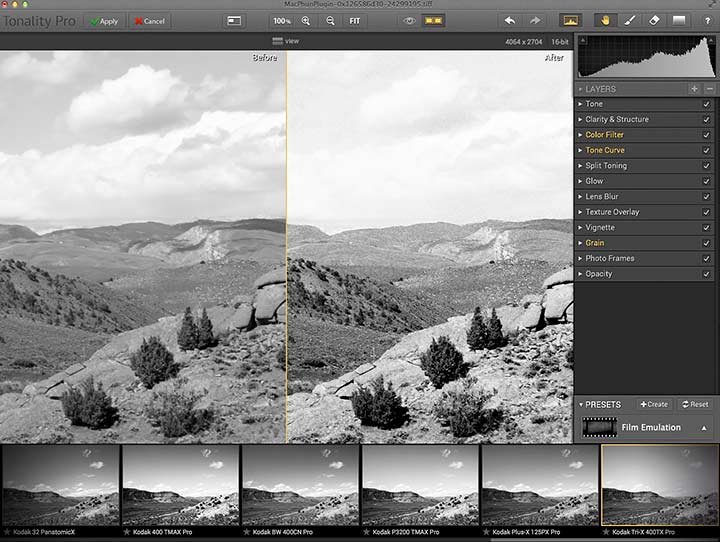Set zoom to 100%

click(x=282, y=21)
